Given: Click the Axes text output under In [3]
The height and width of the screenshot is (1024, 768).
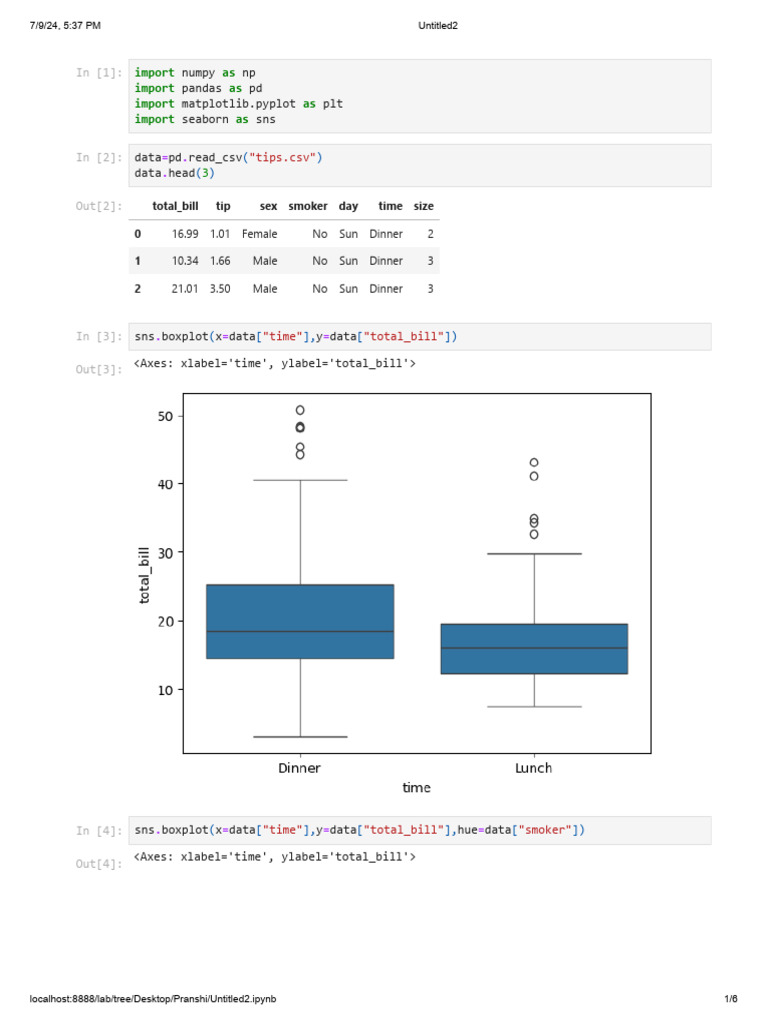Looking at the screenshot, I should coord(274,364).
